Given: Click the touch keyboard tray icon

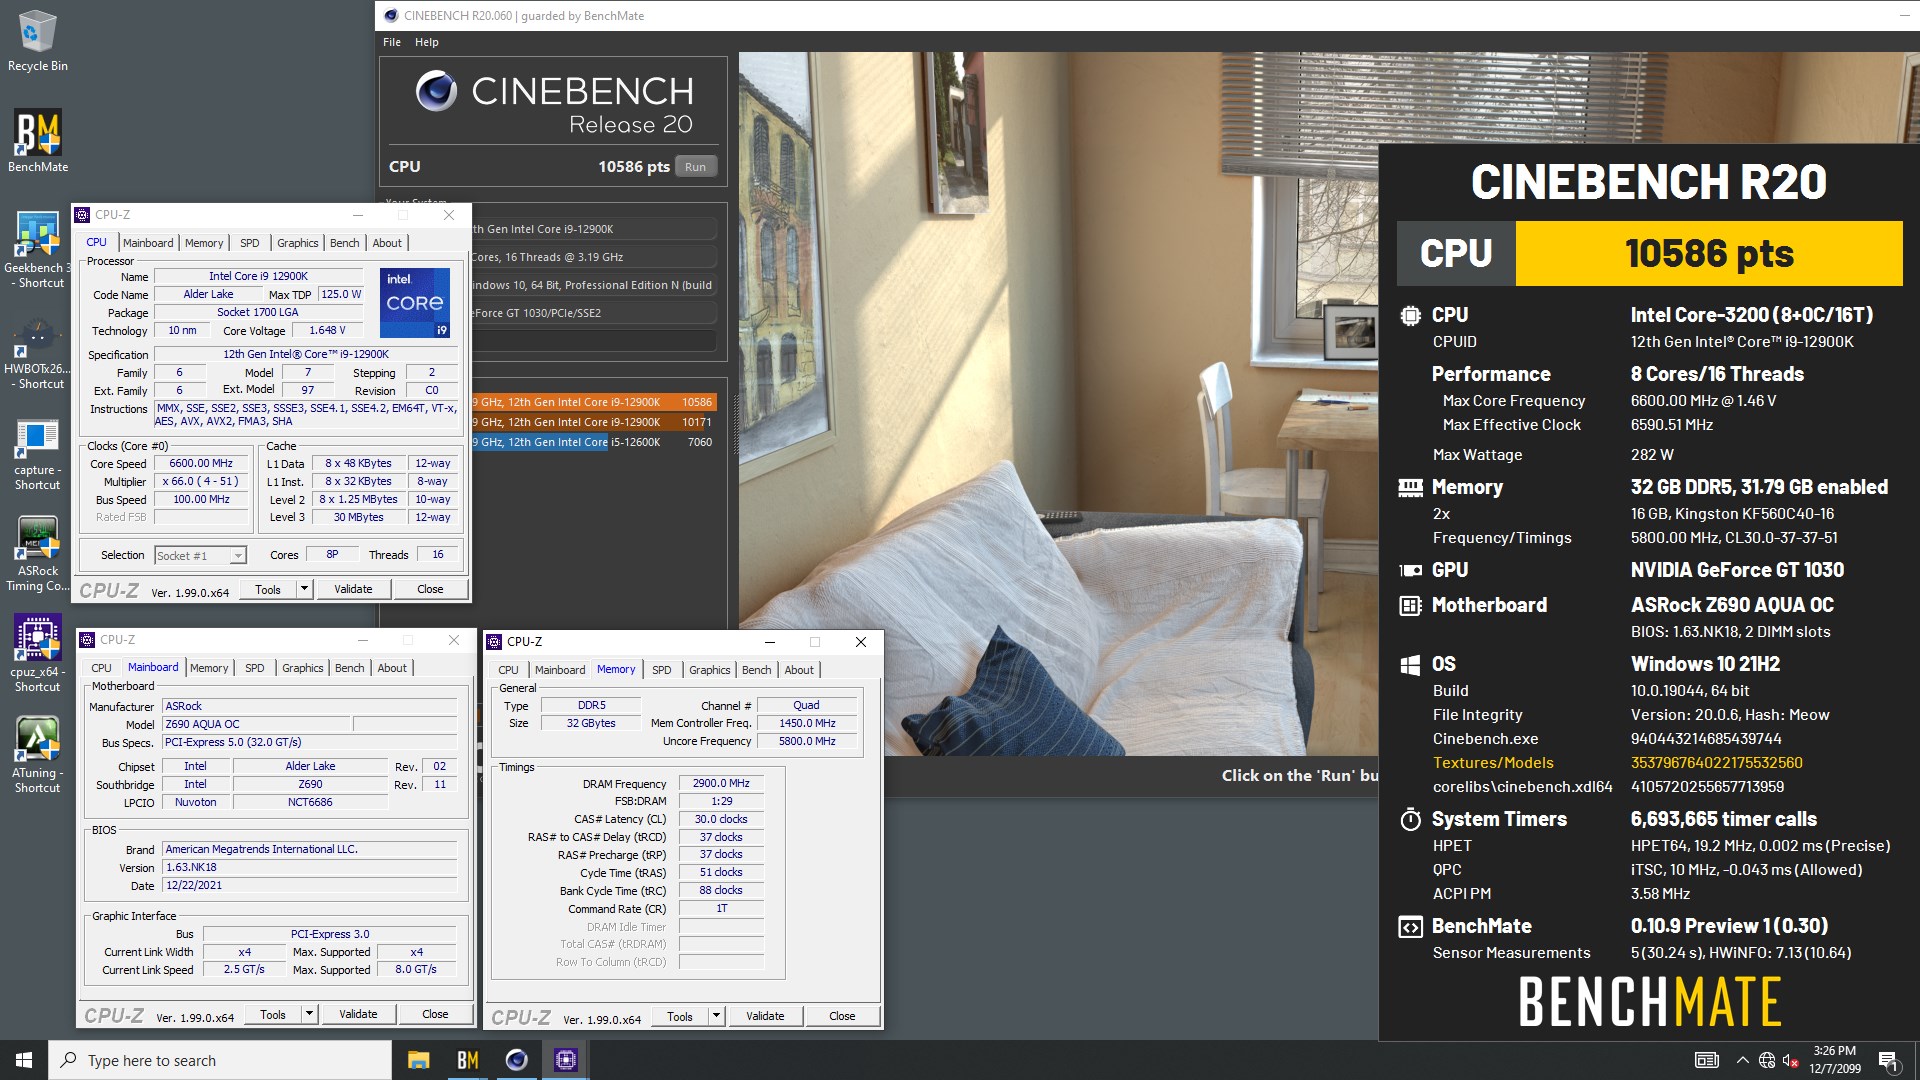Looking at the screenshot, I should [x=1706, y=1060].
